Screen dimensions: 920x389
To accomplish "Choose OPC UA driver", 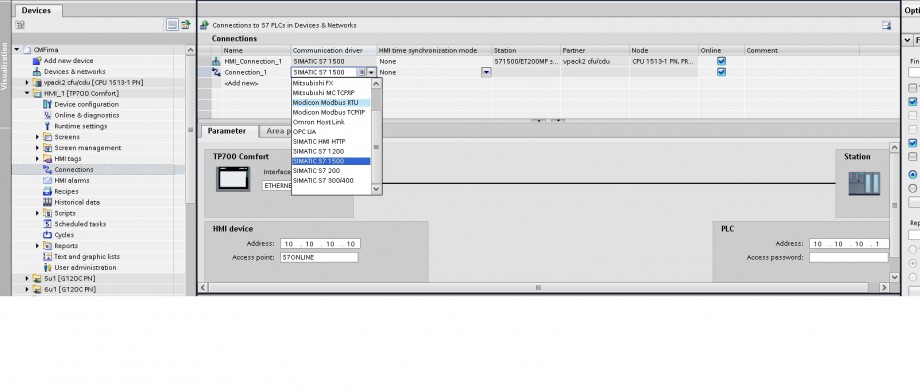I will click(331, 132).
